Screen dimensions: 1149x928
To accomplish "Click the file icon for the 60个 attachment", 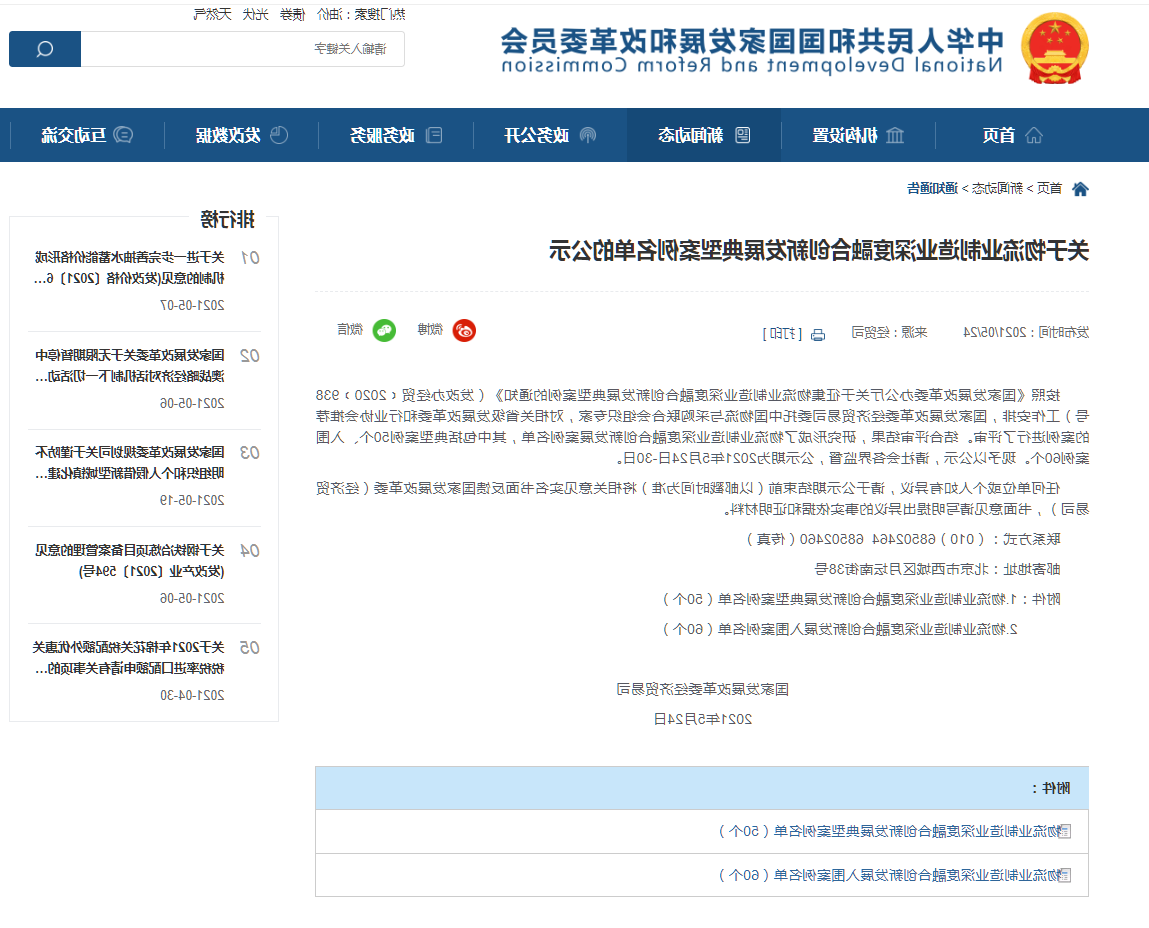I will point(1064,875).
